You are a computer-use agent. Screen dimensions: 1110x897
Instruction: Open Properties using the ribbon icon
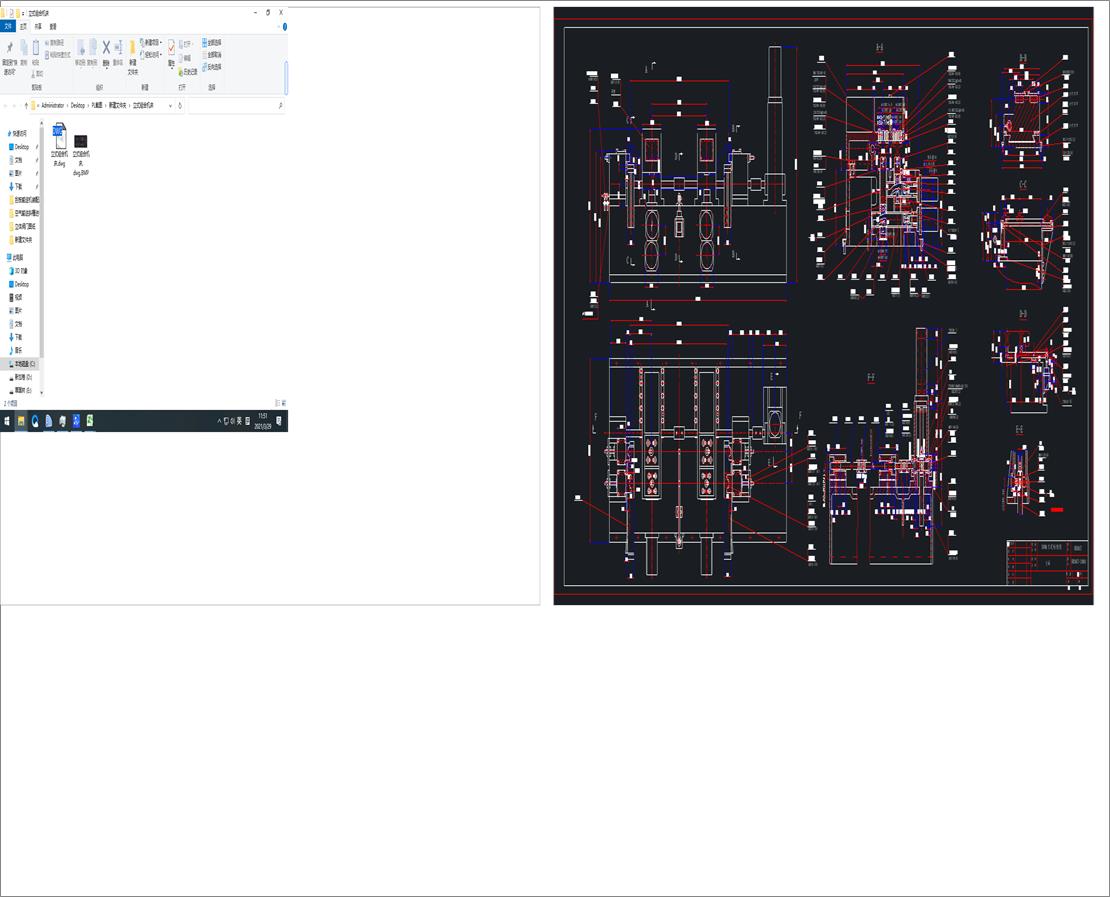[x=171, y=48]
